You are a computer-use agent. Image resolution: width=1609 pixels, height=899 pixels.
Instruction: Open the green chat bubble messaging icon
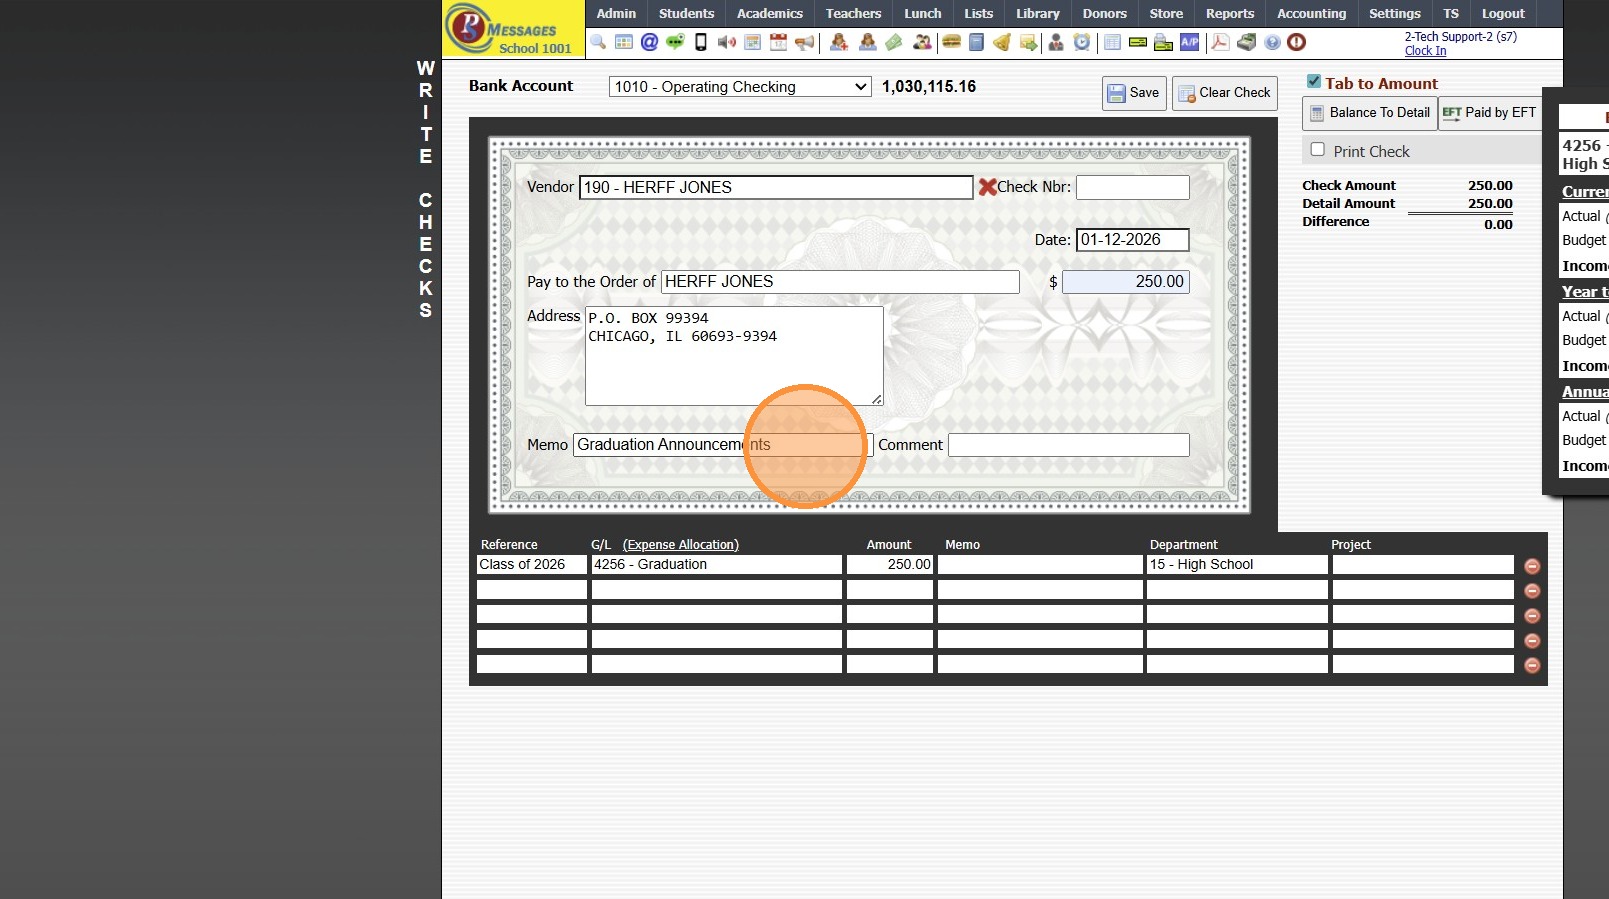point(675,42)
